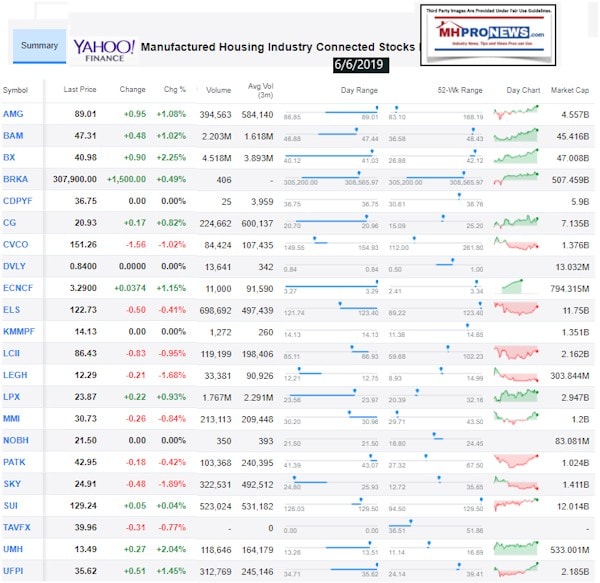600x583 pixels.
Task: Click the SKY day chart sparkline
Action: (x=516, y=483)
